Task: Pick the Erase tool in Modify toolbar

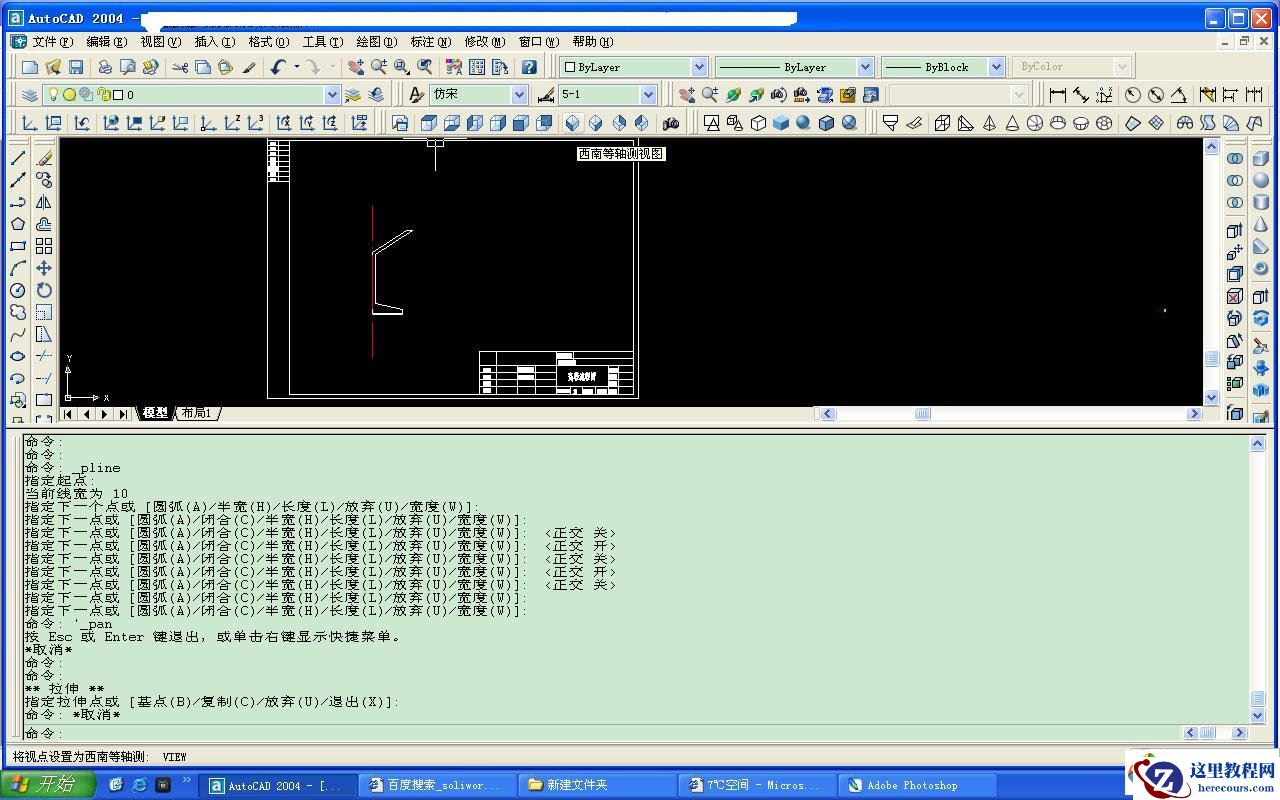Action: (x=44, y=158)
